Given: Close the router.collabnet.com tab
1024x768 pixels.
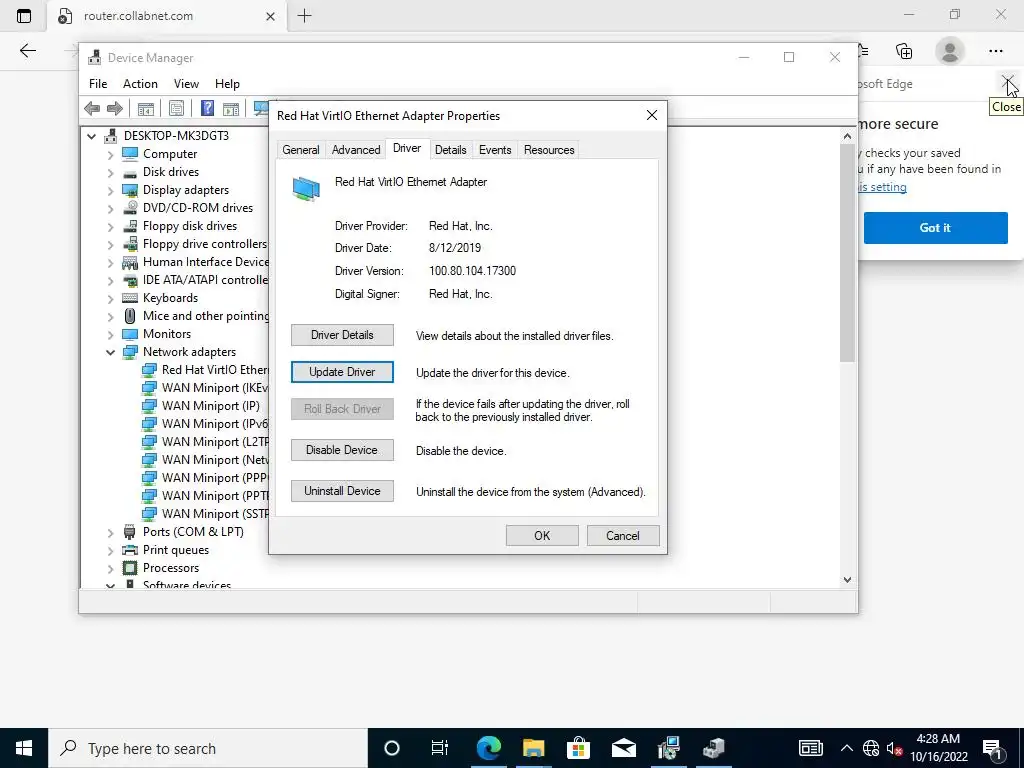Looking at the screenshot, I should (270, 16).
